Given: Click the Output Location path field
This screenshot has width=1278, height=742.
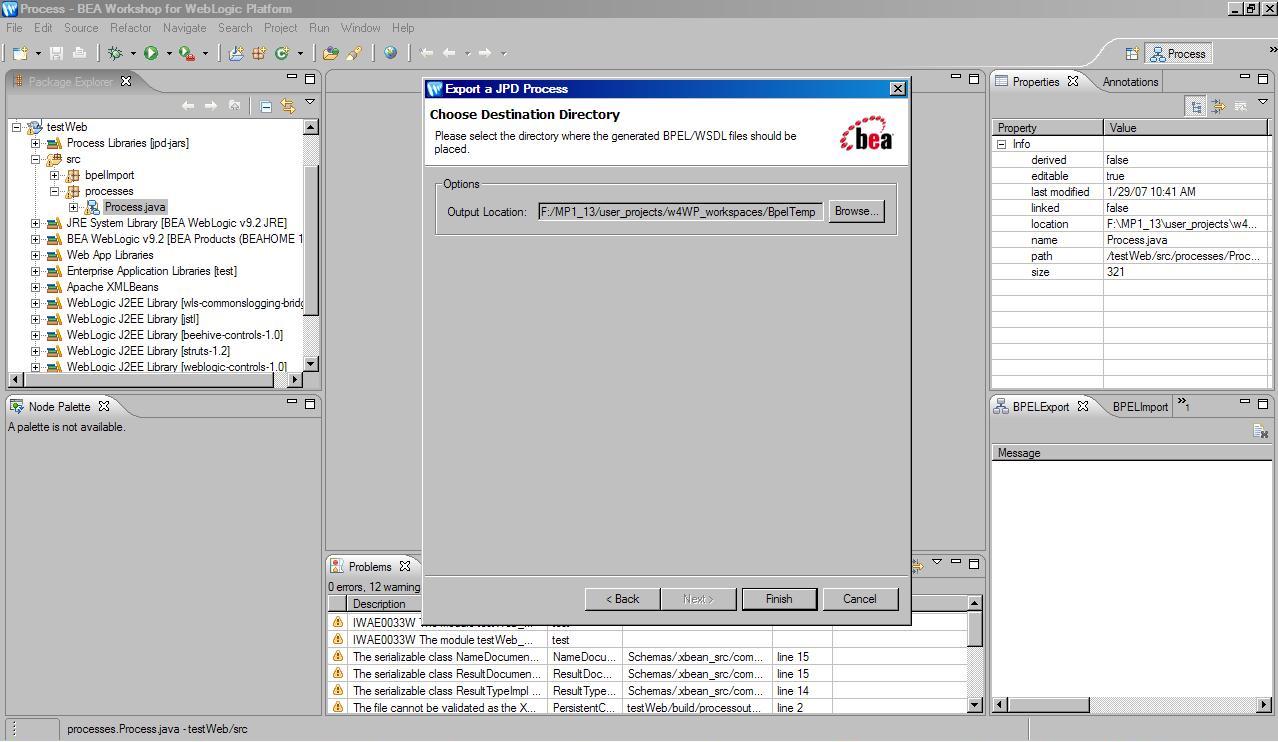Looking at the screenshot, I should click(x=680, y=212).
